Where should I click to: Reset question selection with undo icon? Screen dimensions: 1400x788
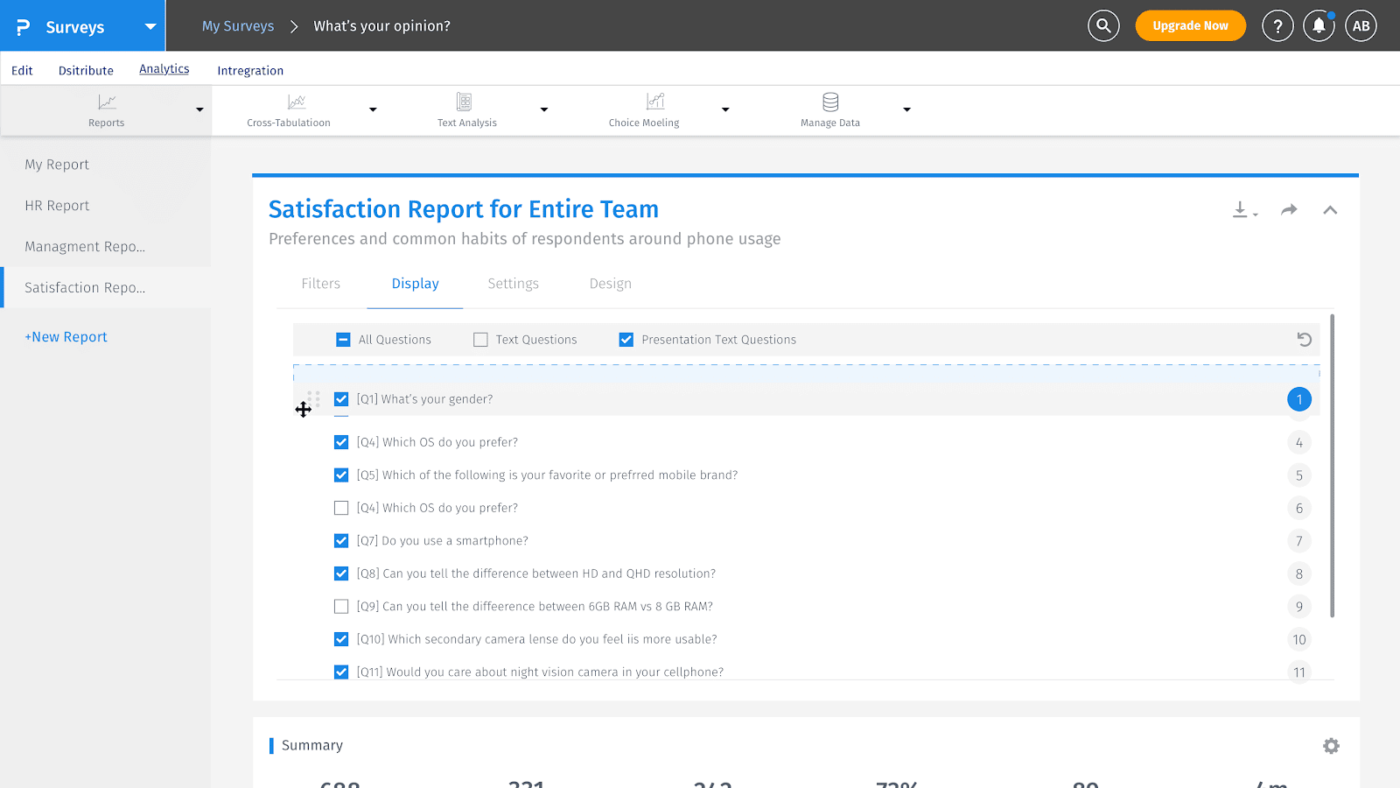point(1304,339)
